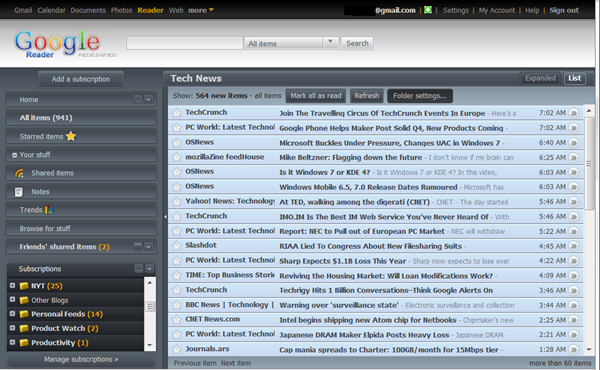The height and width of the screenshot is (370, 600).
Task: Click the Trends bar chart icon
Action: (48, 210)
